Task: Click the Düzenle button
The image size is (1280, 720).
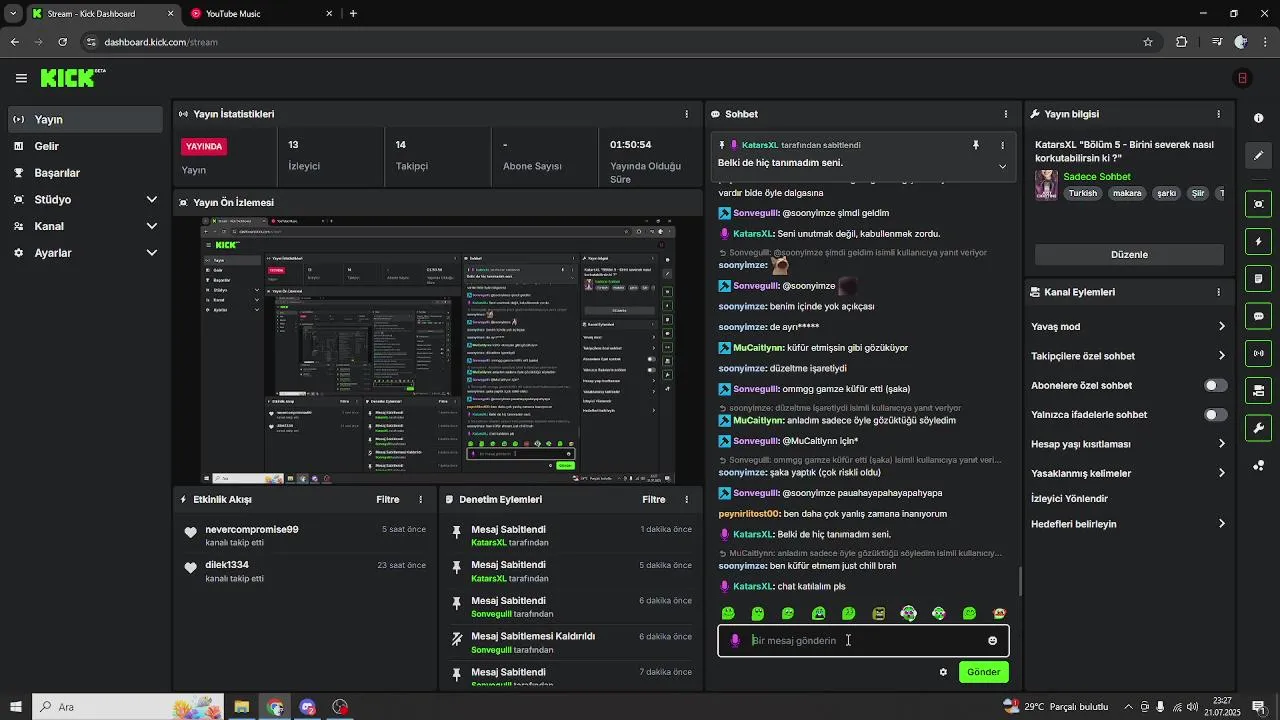Action: (1129, 254)
